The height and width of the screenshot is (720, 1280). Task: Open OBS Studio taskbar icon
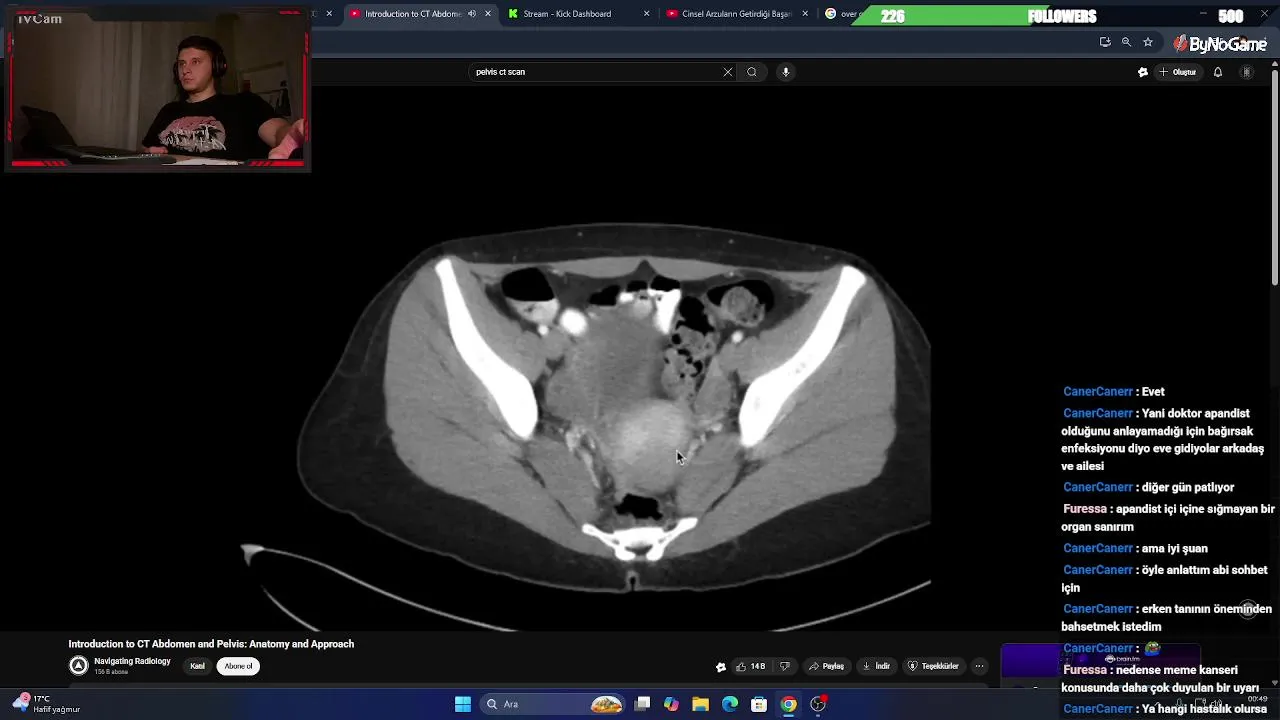pos(818,704)
